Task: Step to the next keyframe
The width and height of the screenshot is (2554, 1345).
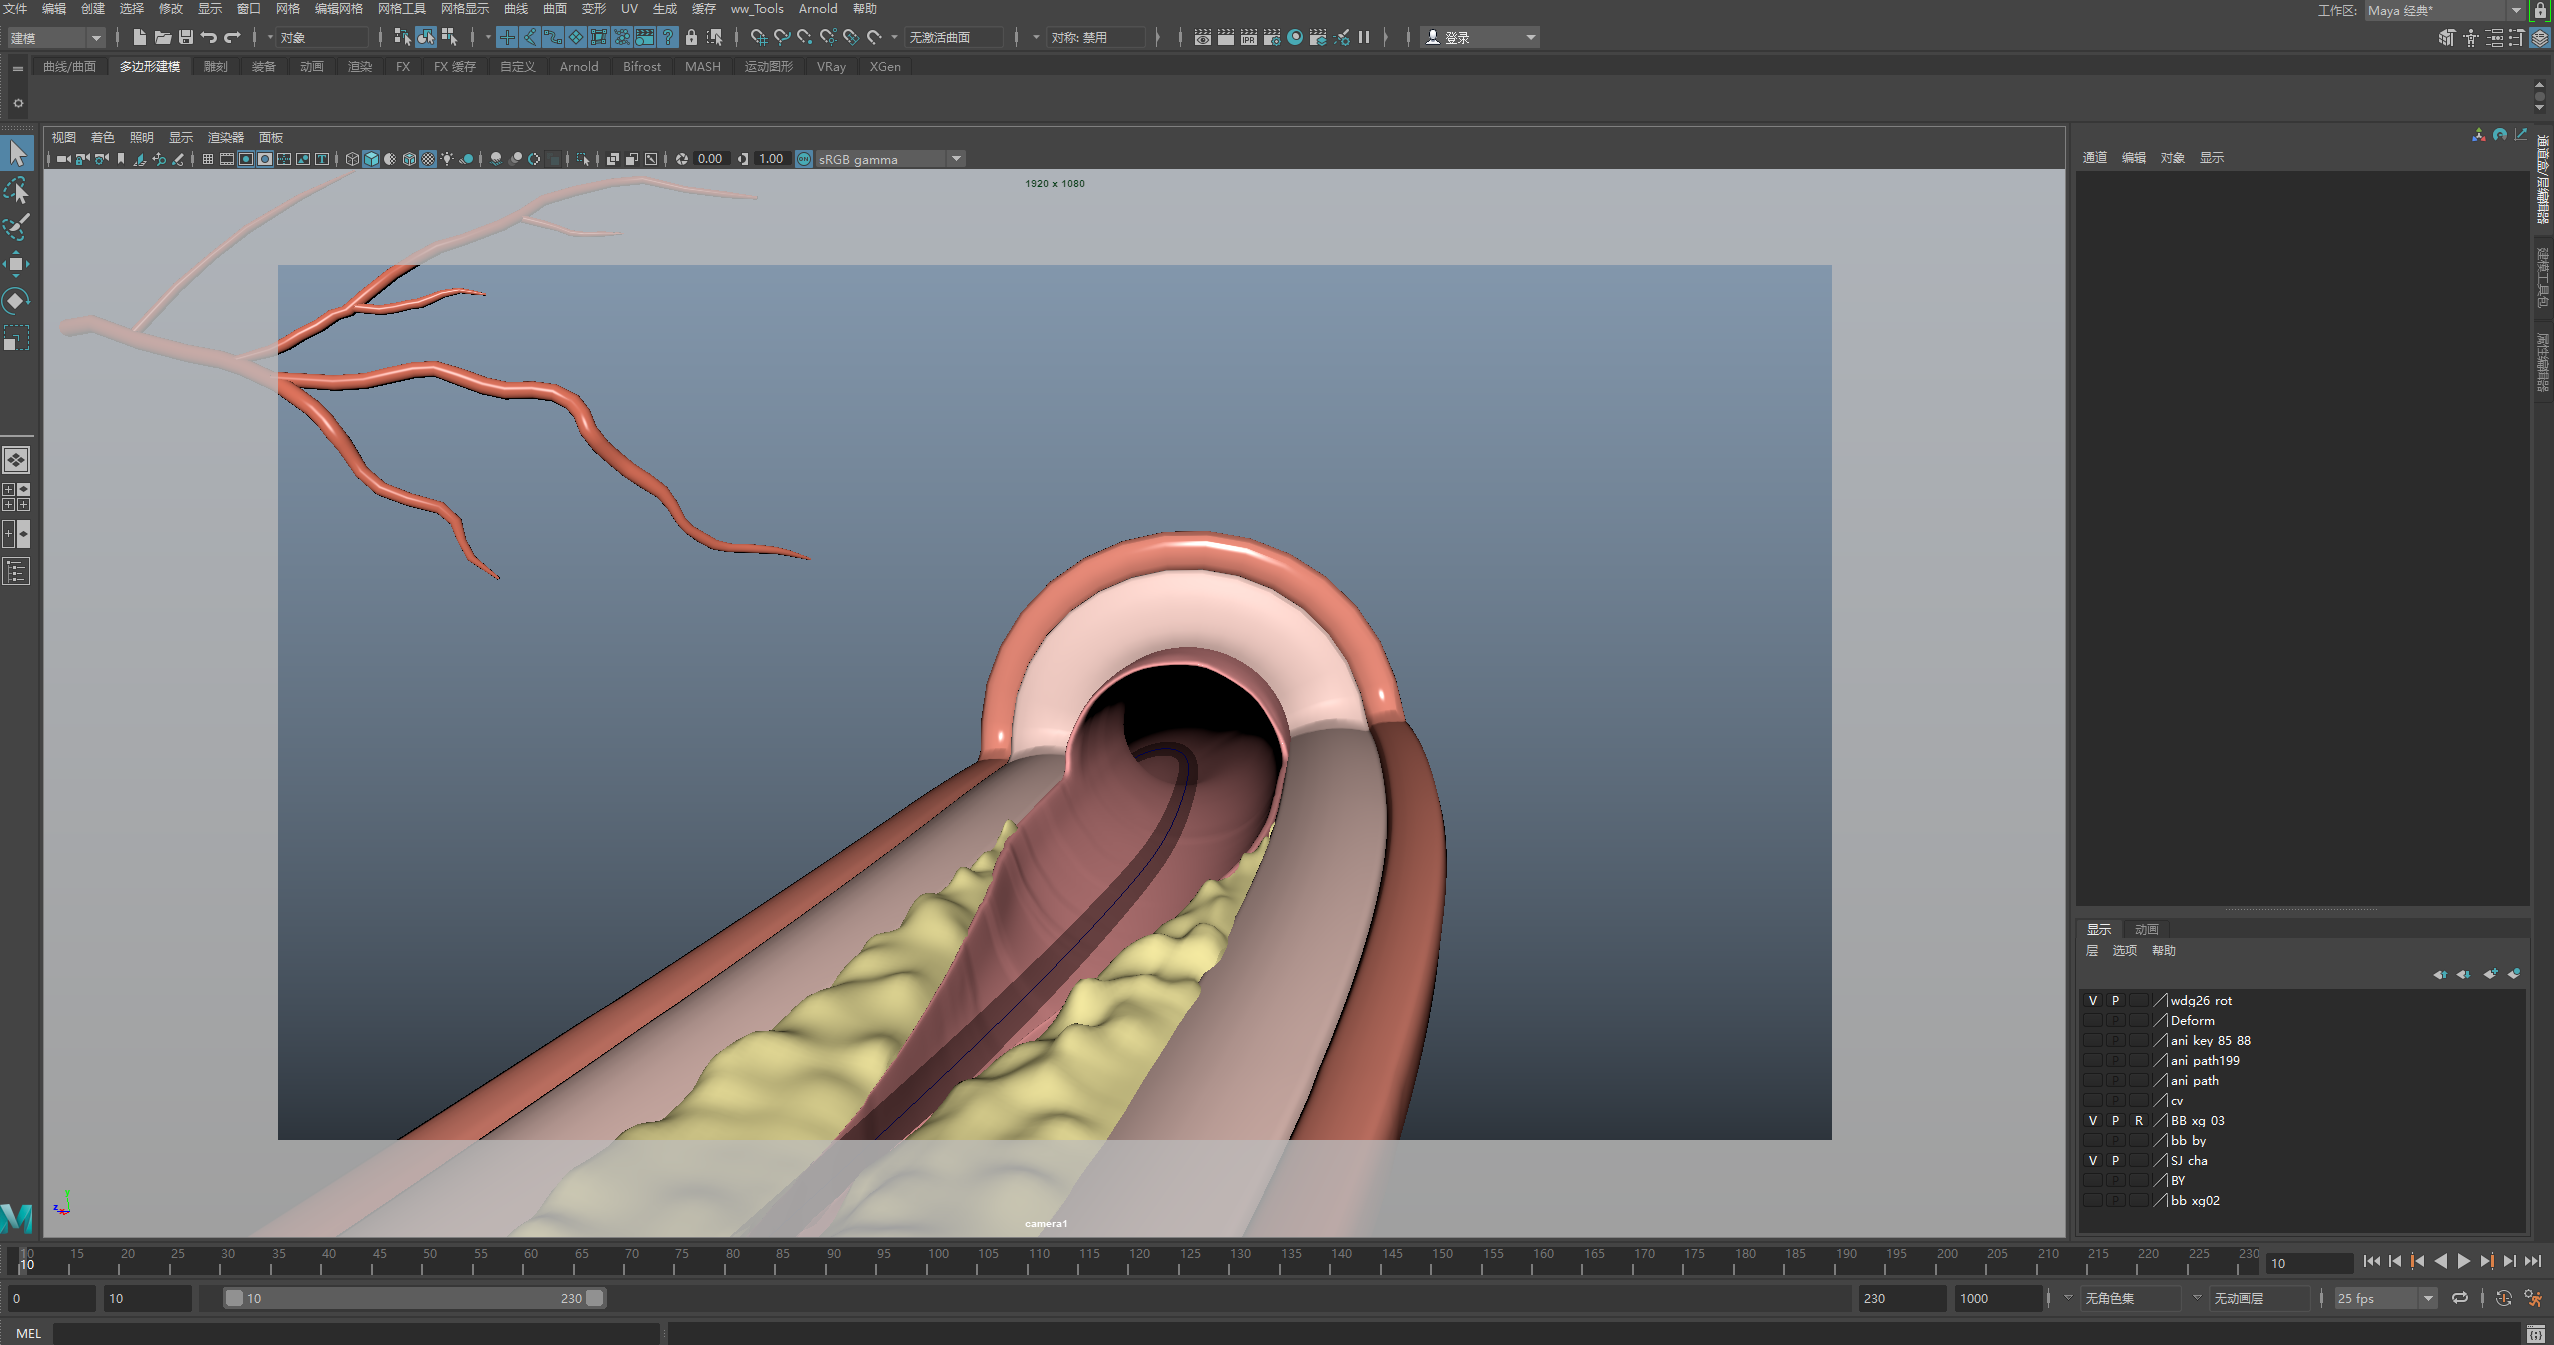Action: coord(2486,1262)
